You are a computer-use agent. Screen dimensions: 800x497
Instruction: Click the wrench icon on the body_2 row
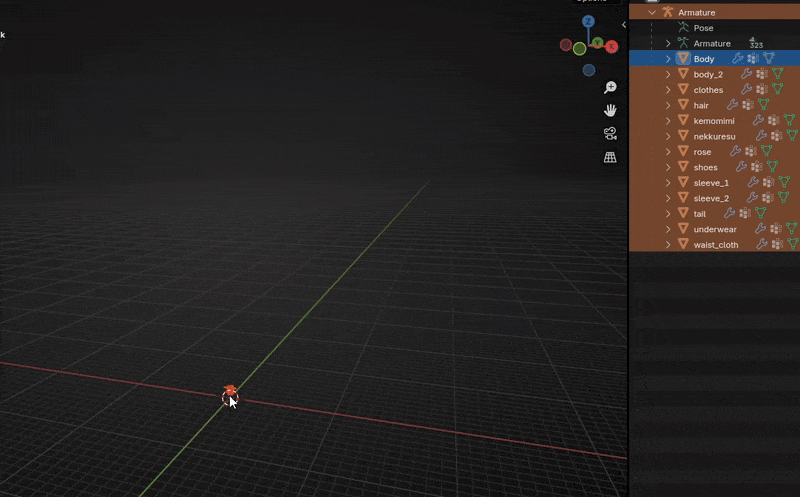point(746,74)
